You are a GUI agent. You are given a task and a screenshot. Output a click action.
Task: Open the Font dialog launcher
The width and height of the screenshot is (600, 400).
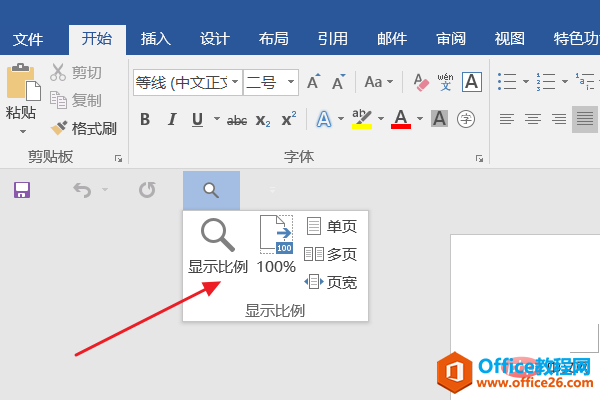(479, 158)
